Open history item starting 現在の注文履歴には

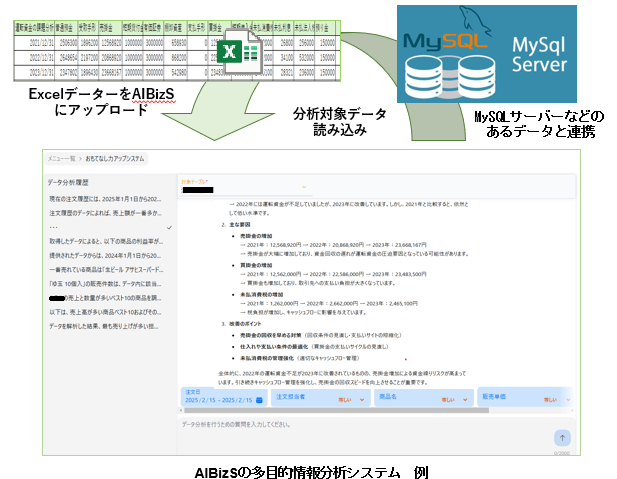coord(105,199)
